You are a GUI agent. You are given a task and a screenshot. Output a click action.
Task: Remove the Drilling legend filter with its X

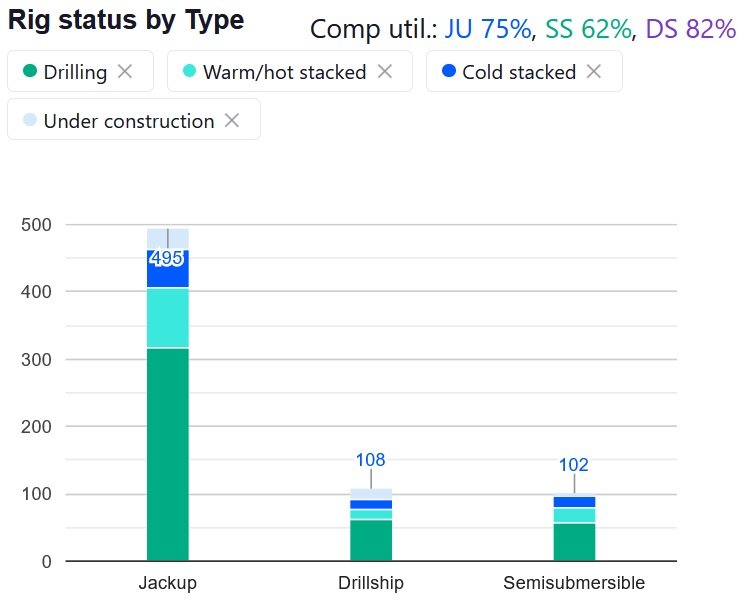coord(125,72)
